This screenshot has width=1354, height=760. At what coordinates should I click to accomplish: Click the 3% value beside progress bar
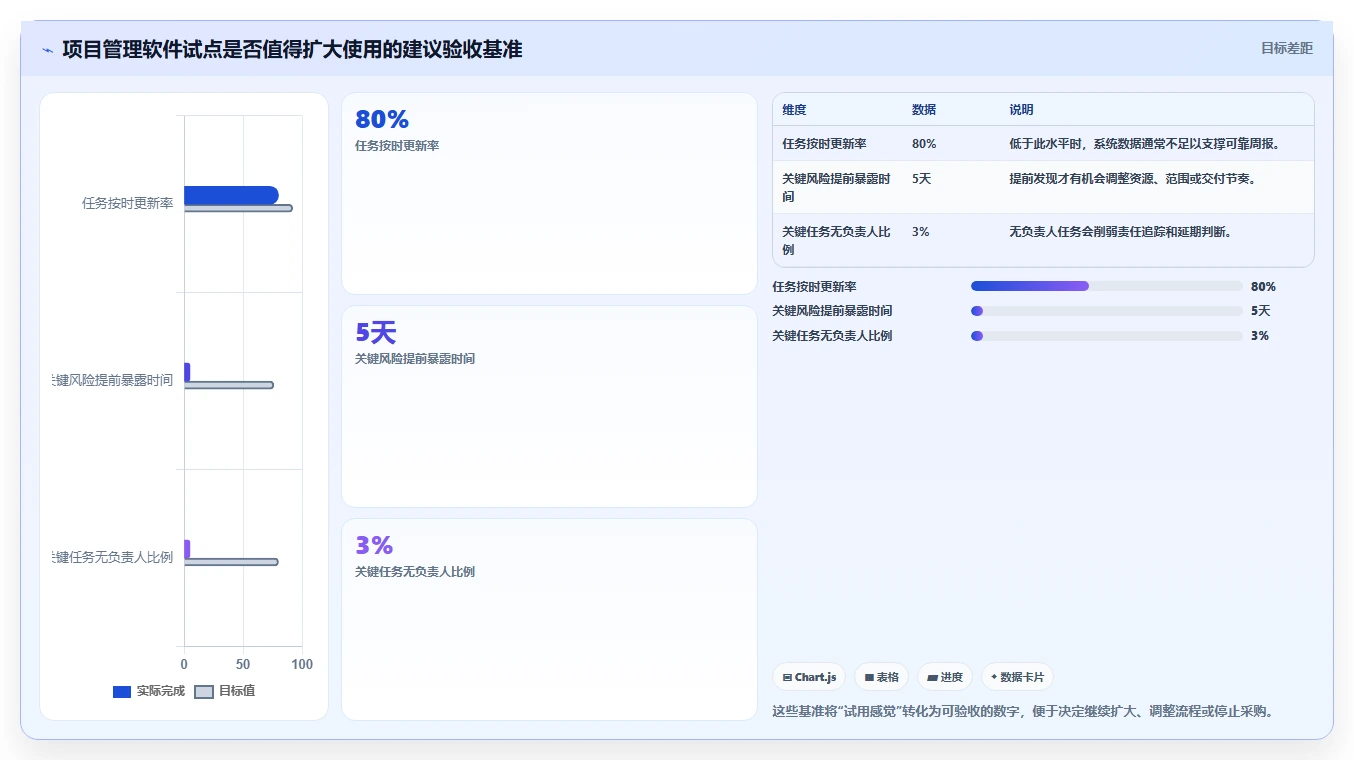coord(1260,336)
